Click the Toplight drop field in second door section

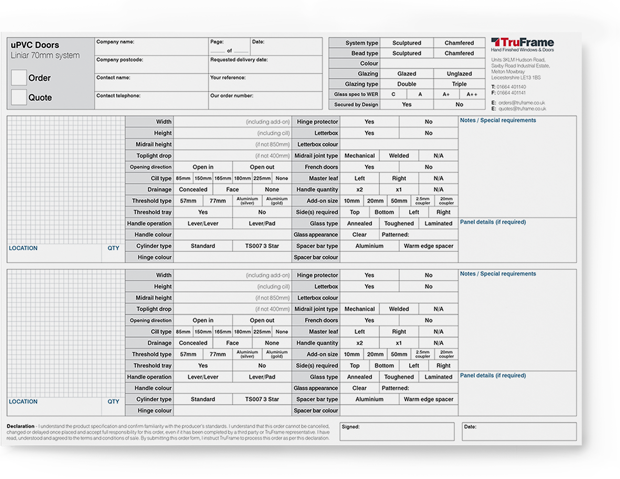pos(232,309)
